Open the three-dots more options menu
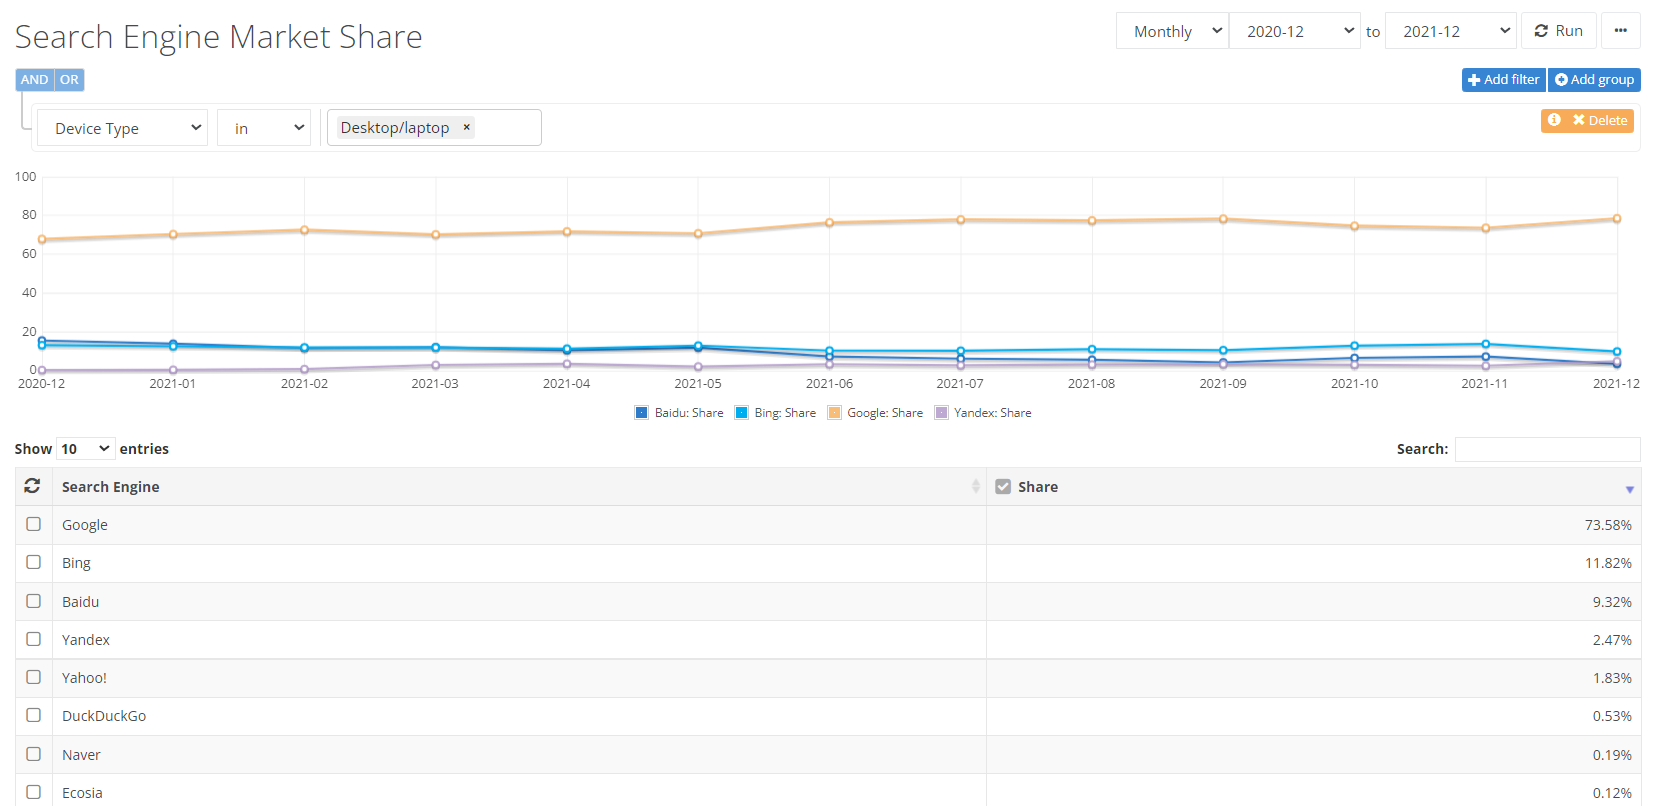 pyautogui.click(x=1620, y=31)
